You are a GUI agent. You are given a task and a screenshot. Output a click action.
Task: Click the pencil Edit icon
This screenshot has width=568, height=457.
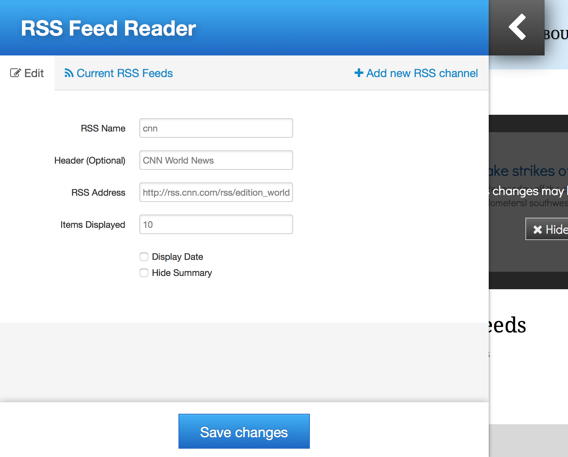15,73
